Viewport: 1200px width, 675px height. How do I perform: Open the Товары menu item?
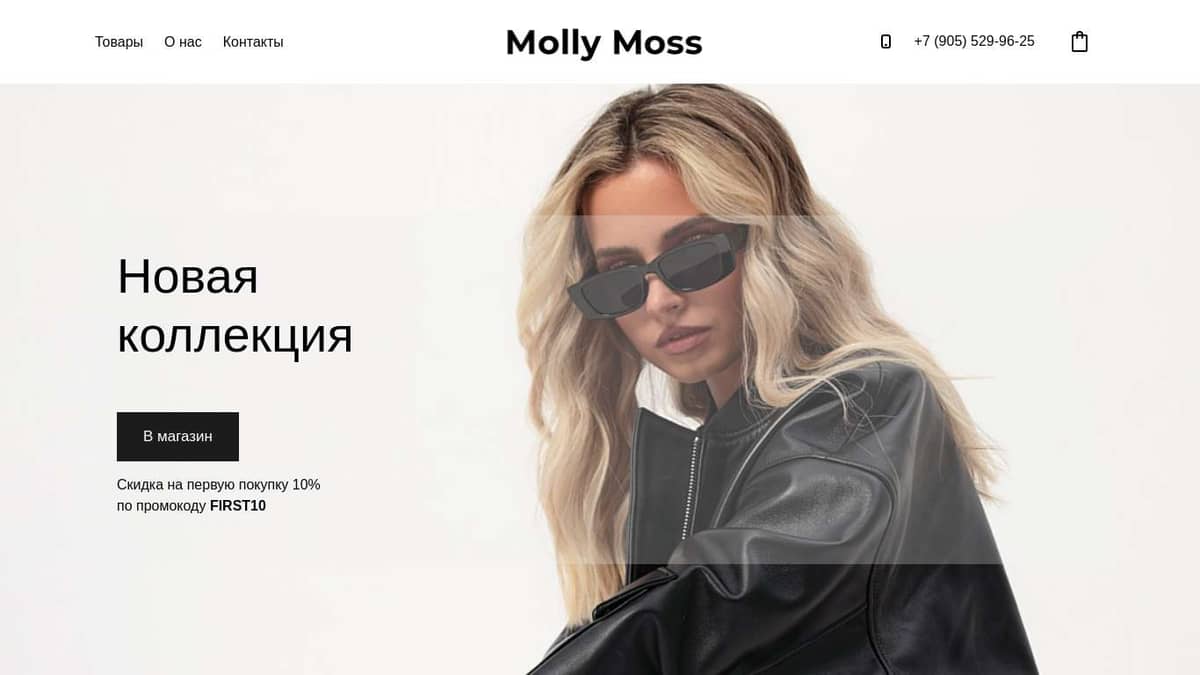pos(119,42)
